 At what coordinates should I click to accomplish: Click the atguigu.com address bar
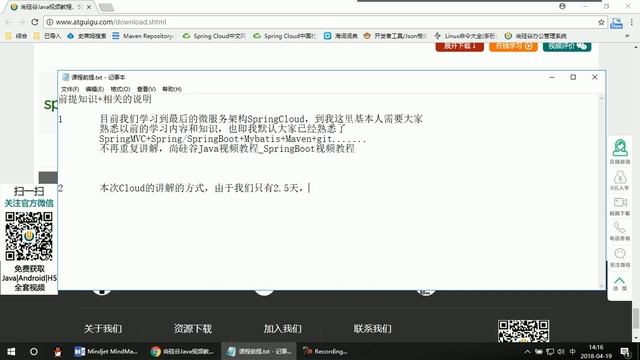pos(320,22)
